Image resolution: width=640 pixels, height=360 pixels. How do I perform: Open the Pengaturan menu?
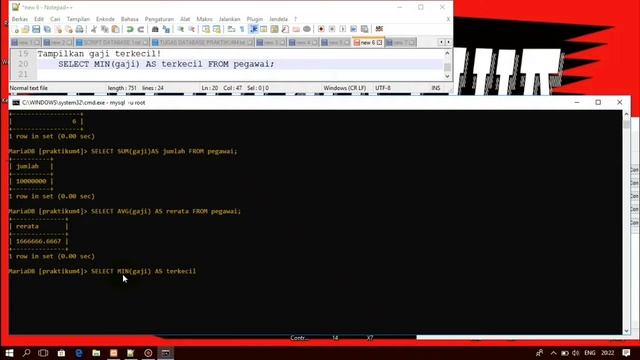[x=159, y=19]
